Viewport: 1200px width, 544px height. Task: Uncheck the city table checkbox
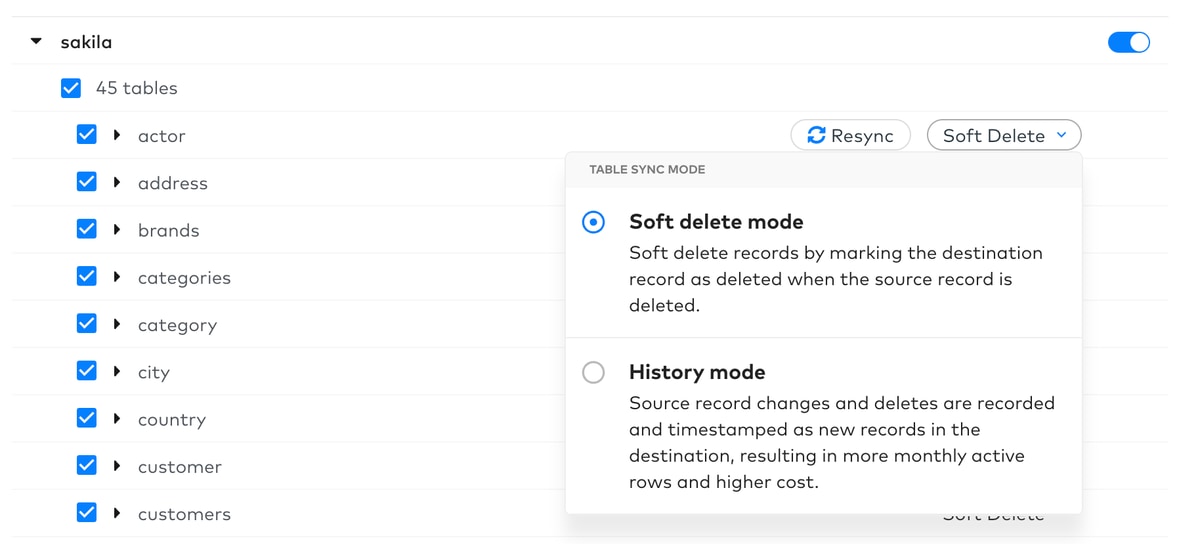[x=87, y=371]
